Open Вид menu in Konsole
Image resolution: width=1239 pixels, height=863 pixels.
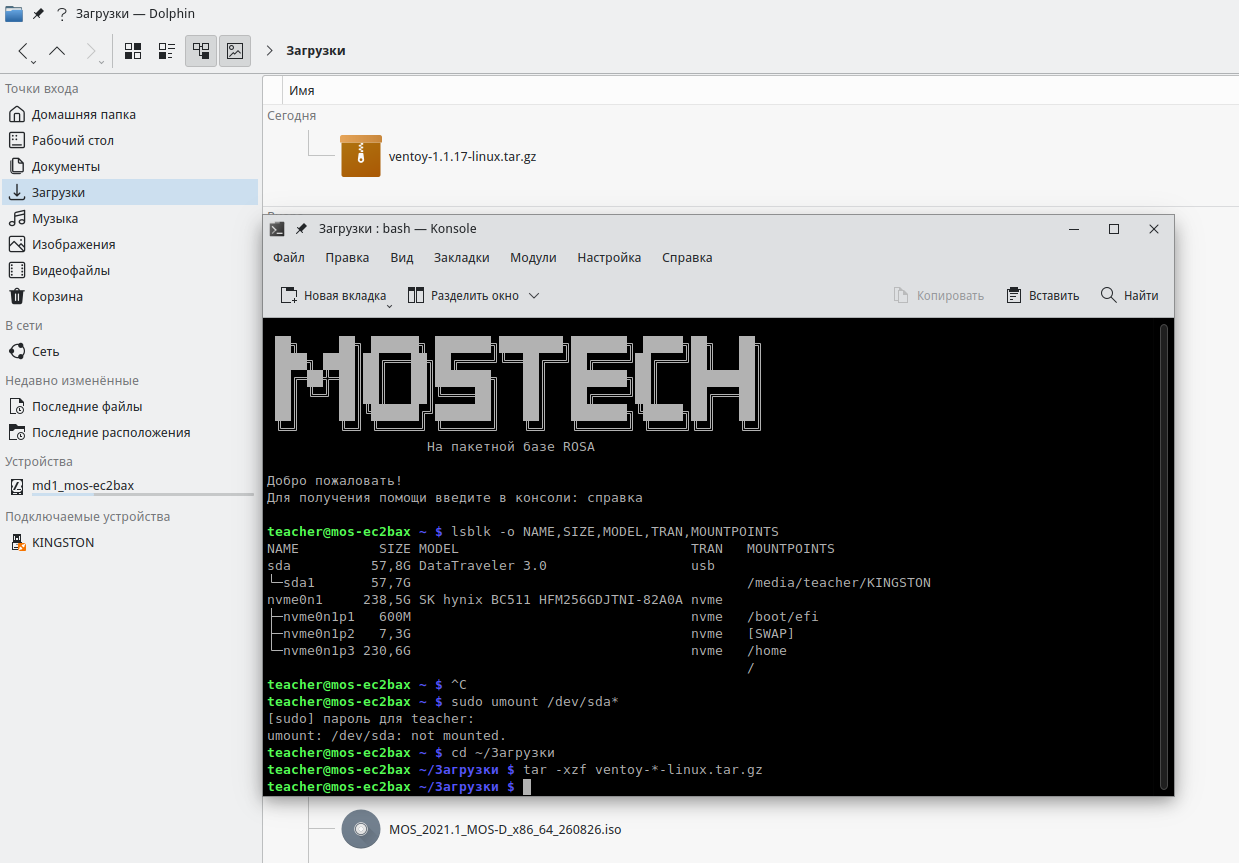(x=402, y=257)
